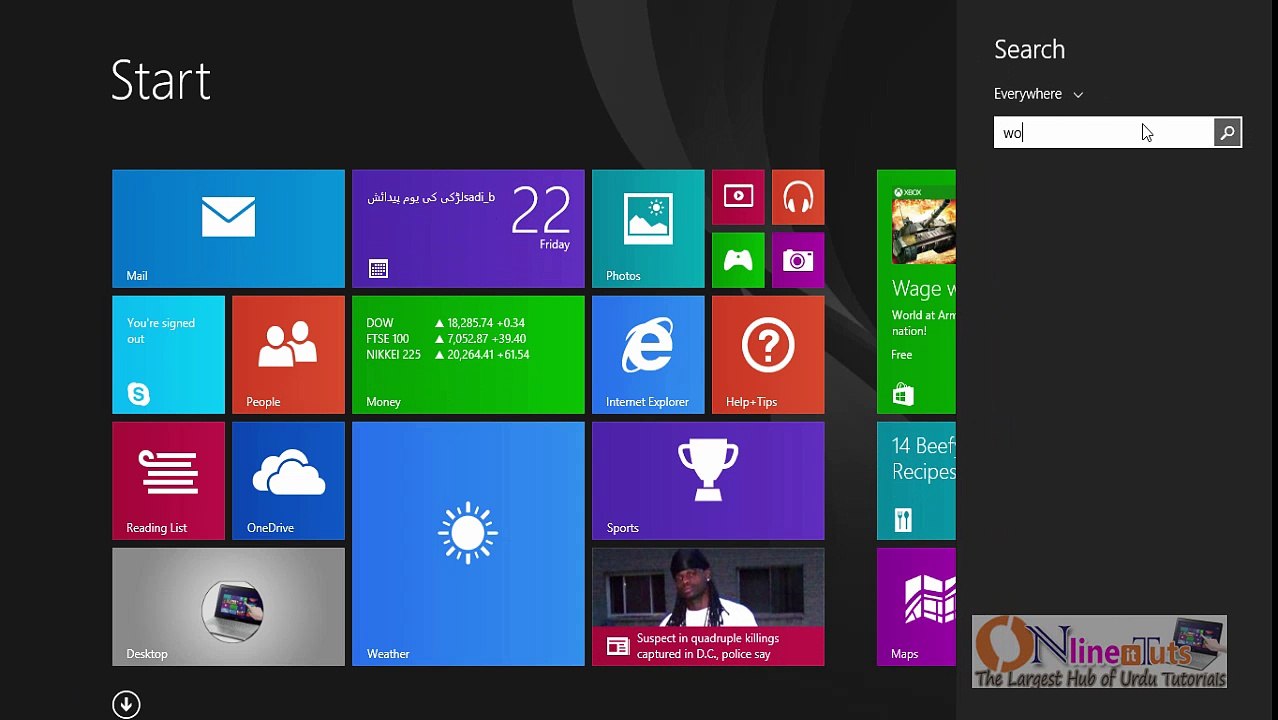This screenshot has width=1278, height=720.
Task: Open the Maps tile
Action: coord(916,607)
